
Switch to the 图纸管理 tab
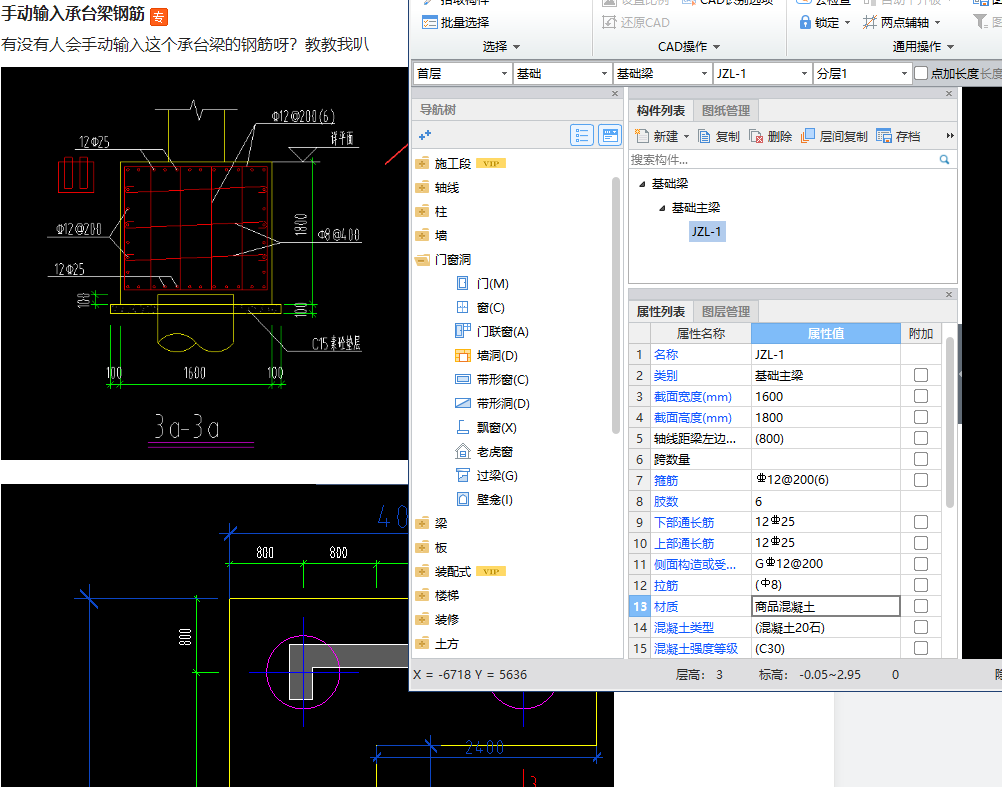(x=726, y=110)
